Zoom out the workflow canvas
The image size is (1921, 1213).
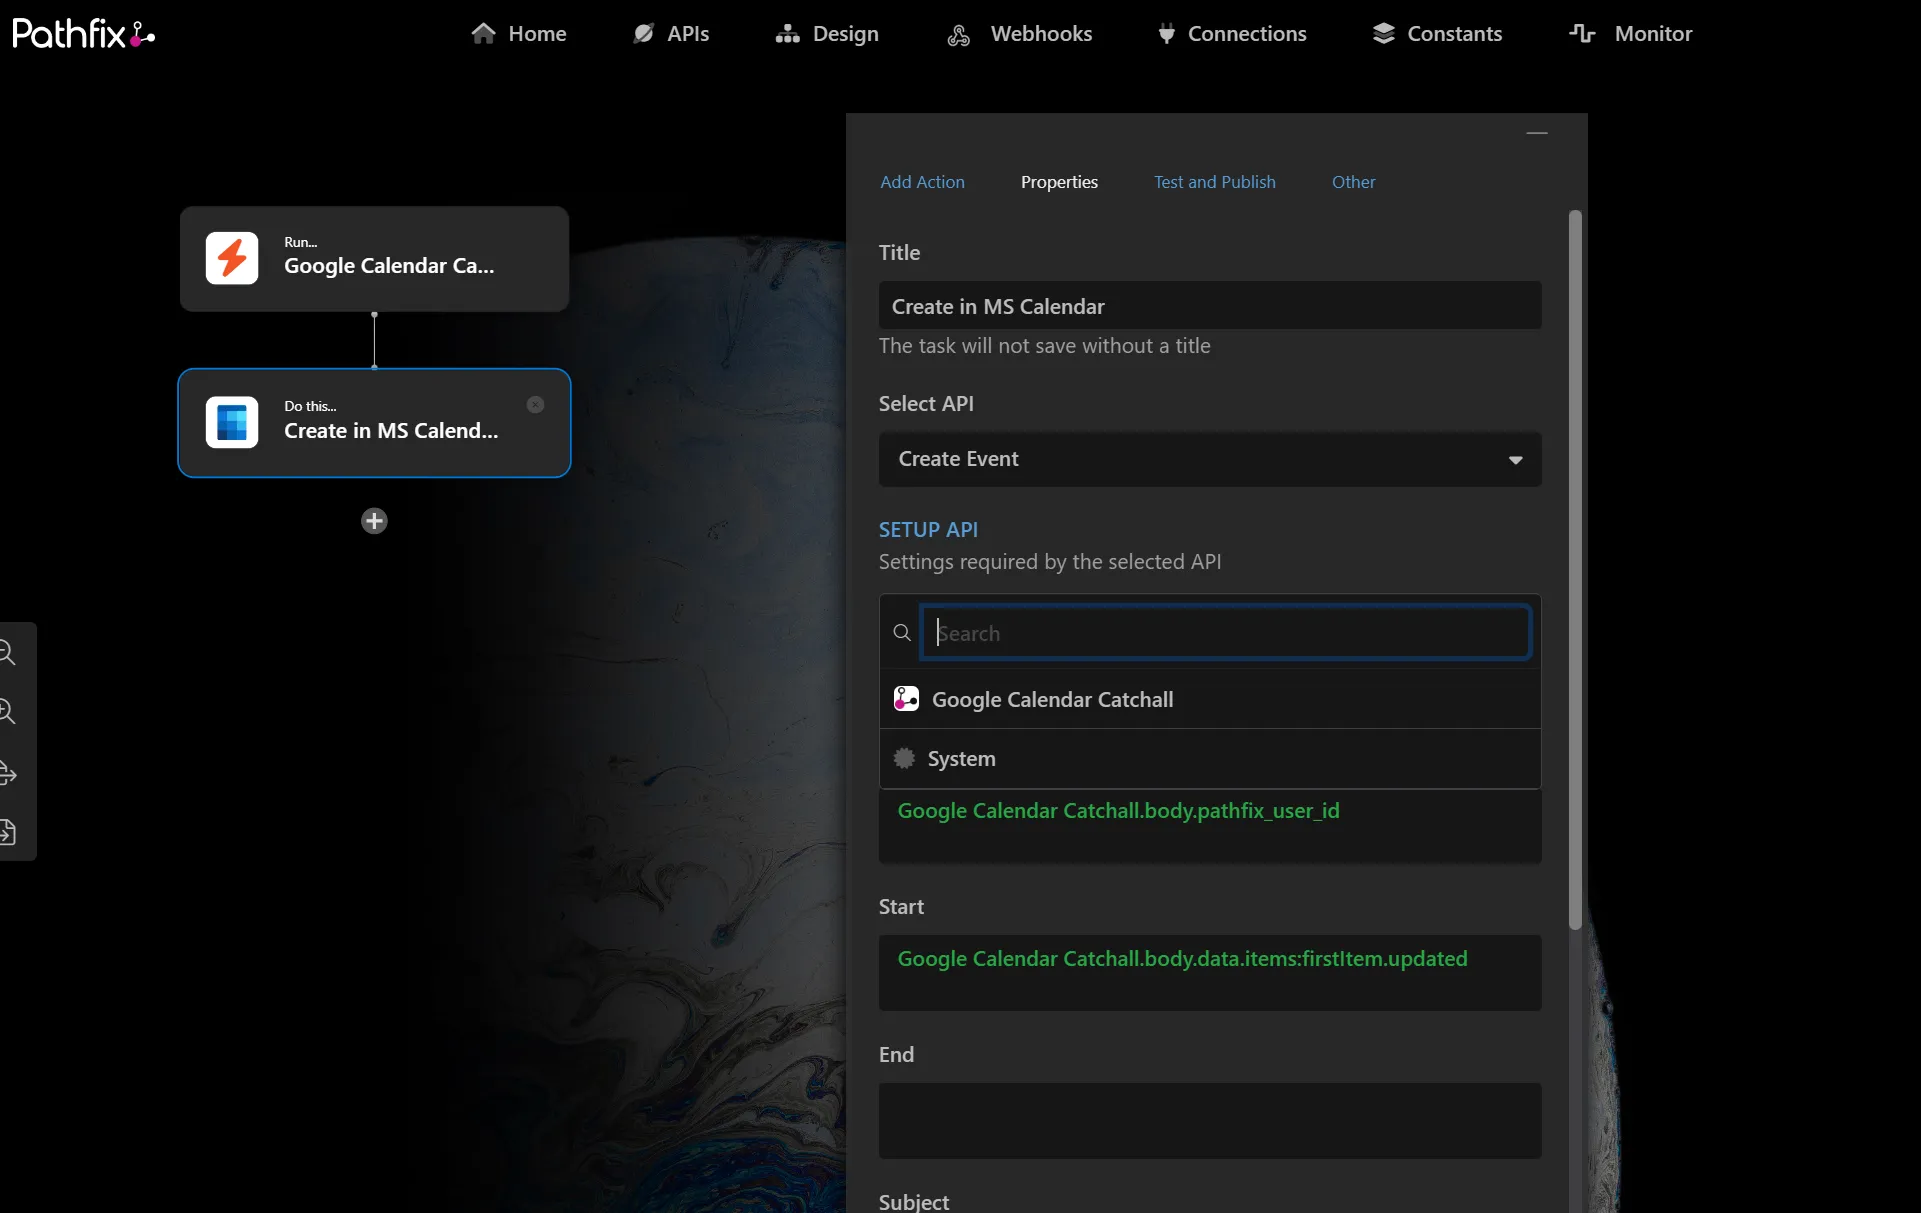[7, 653]
